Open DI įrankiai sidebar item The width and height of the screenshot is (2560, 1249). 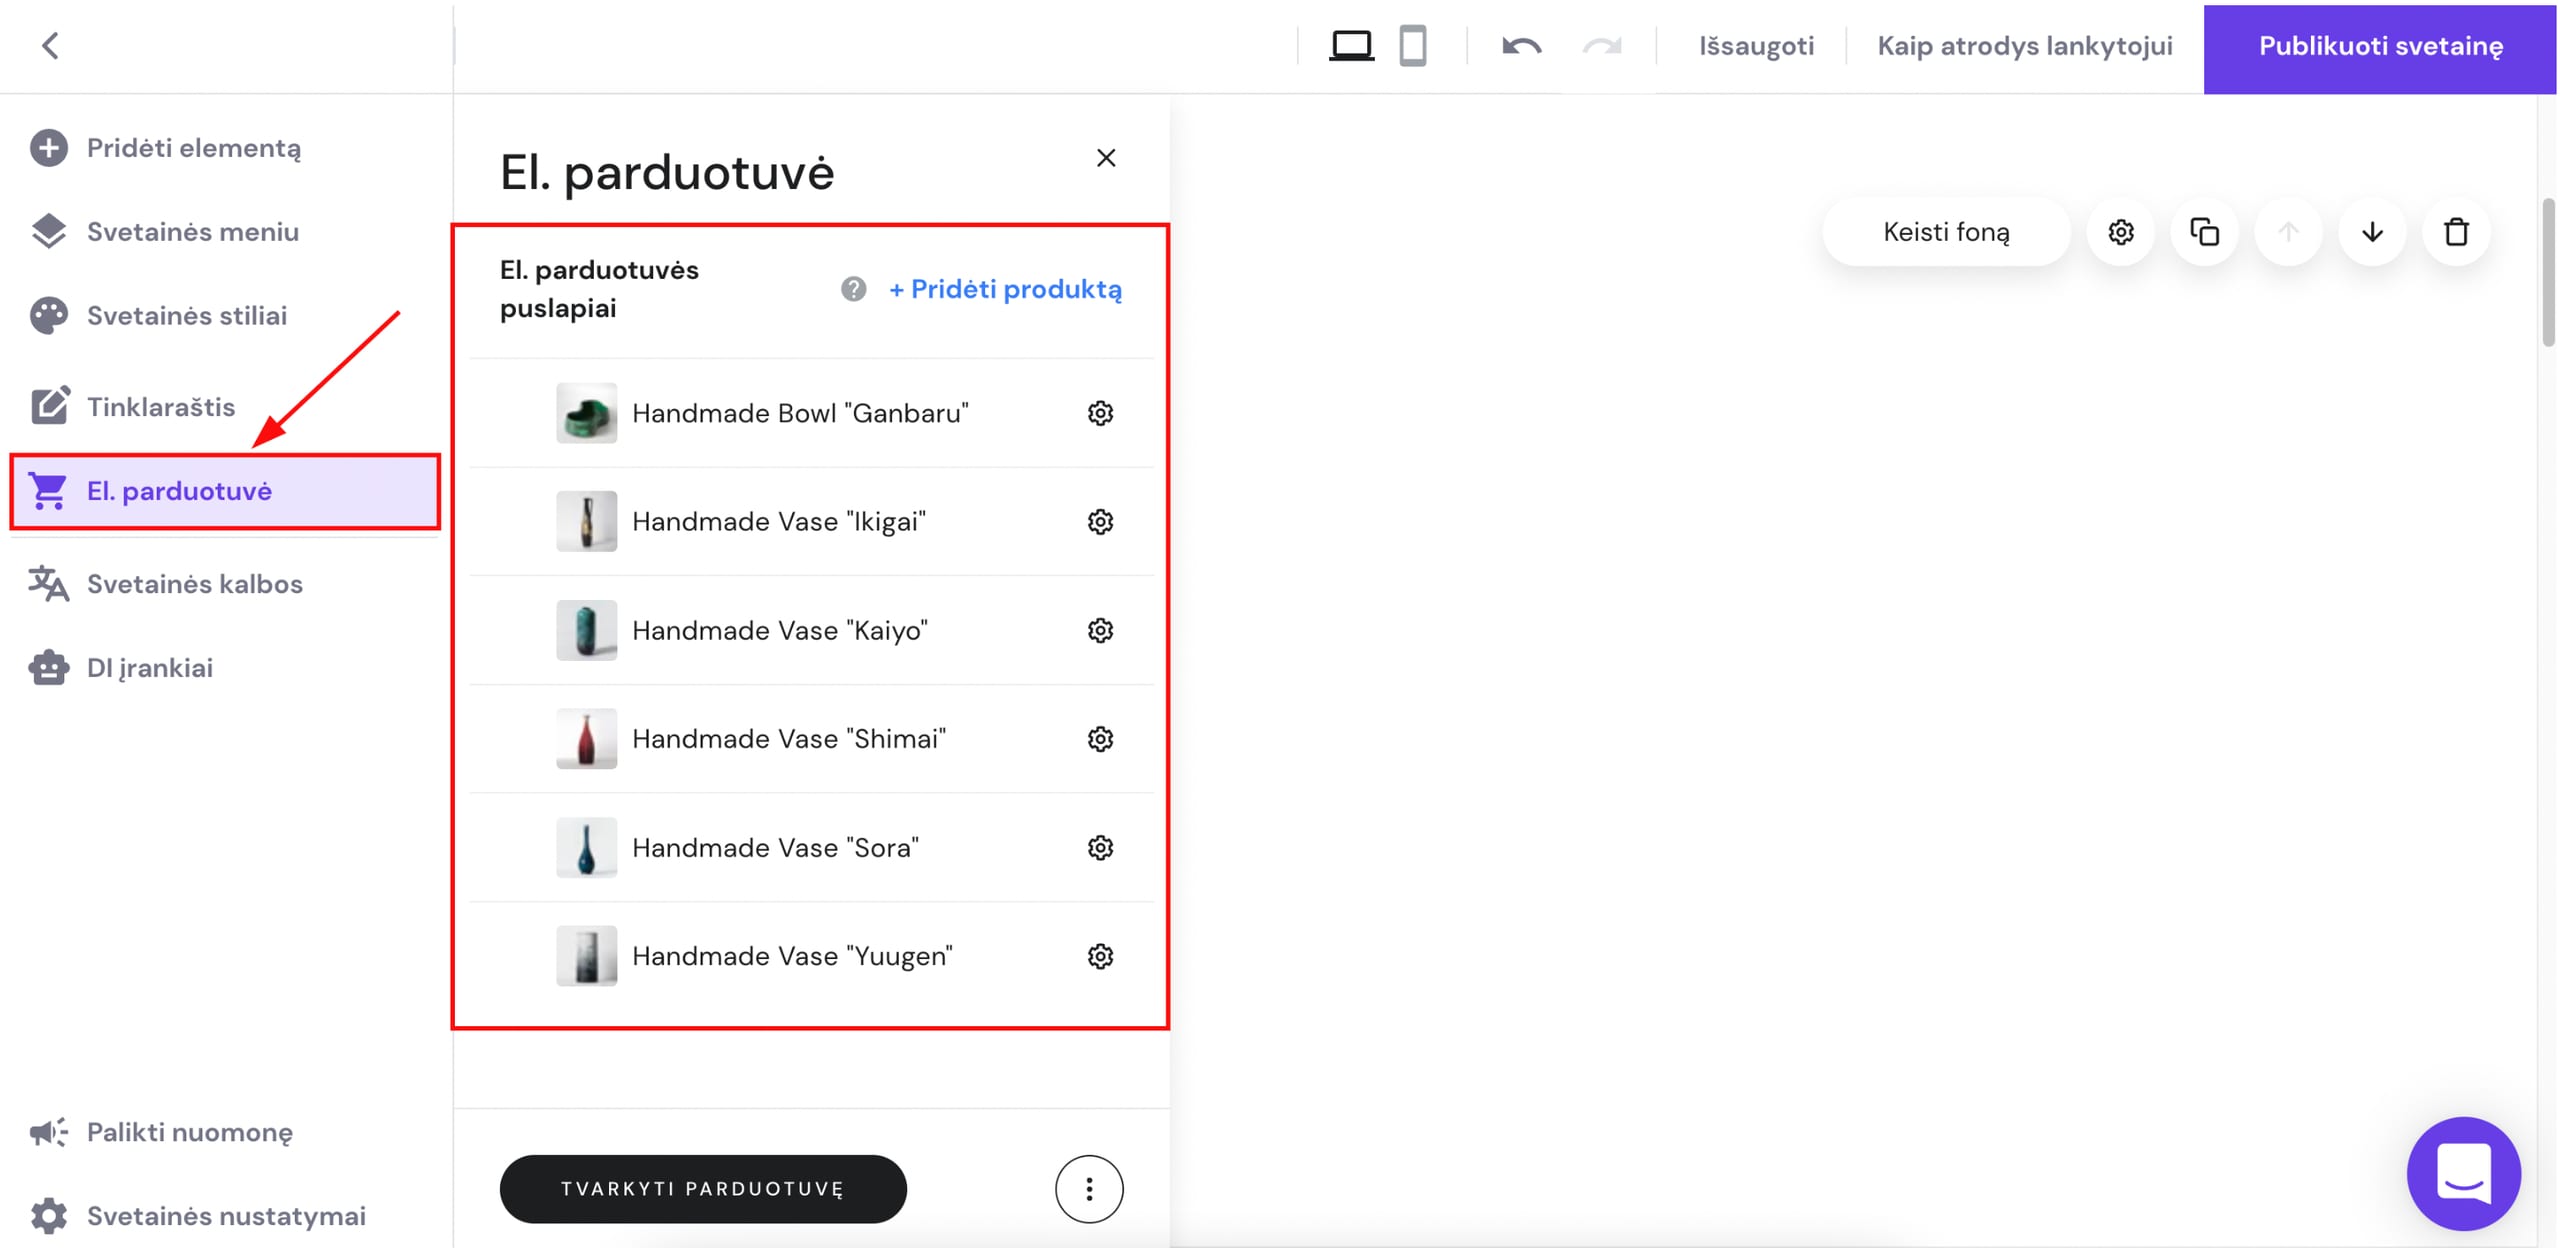click(x=149, y=668)
